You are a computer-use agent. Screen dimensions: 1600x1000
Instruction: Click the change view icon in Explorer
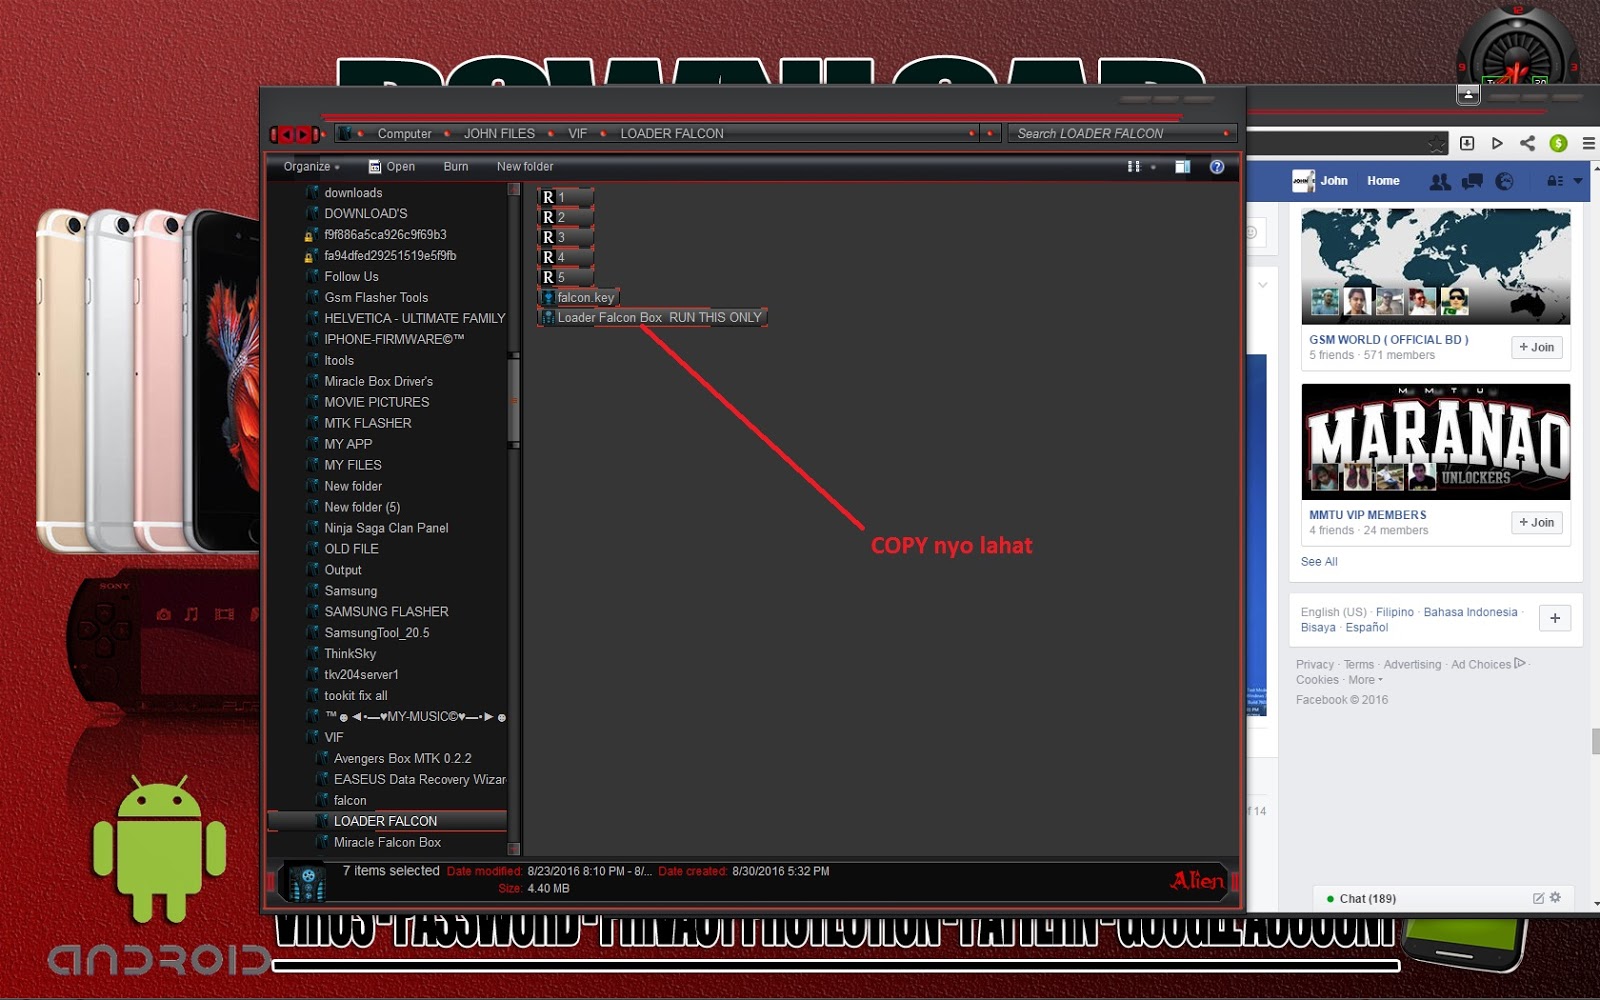click(x=1133, y=167)
